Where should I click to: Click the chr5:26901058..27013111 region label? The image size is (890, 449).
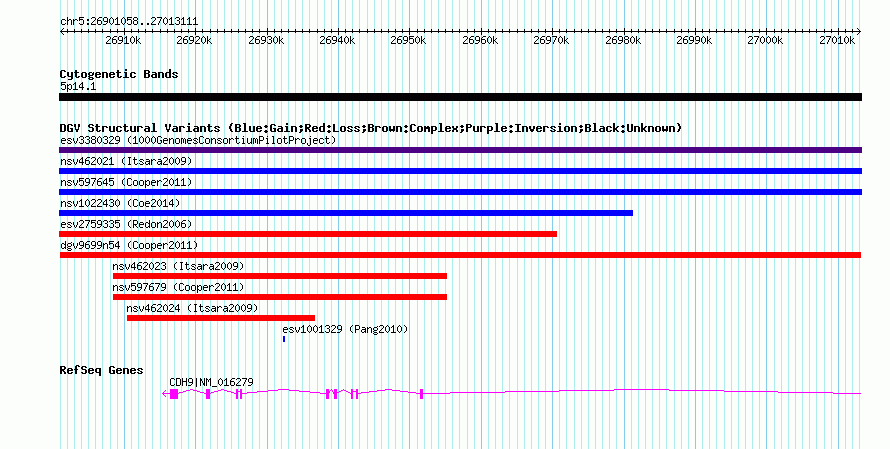(x=129, y=22)
